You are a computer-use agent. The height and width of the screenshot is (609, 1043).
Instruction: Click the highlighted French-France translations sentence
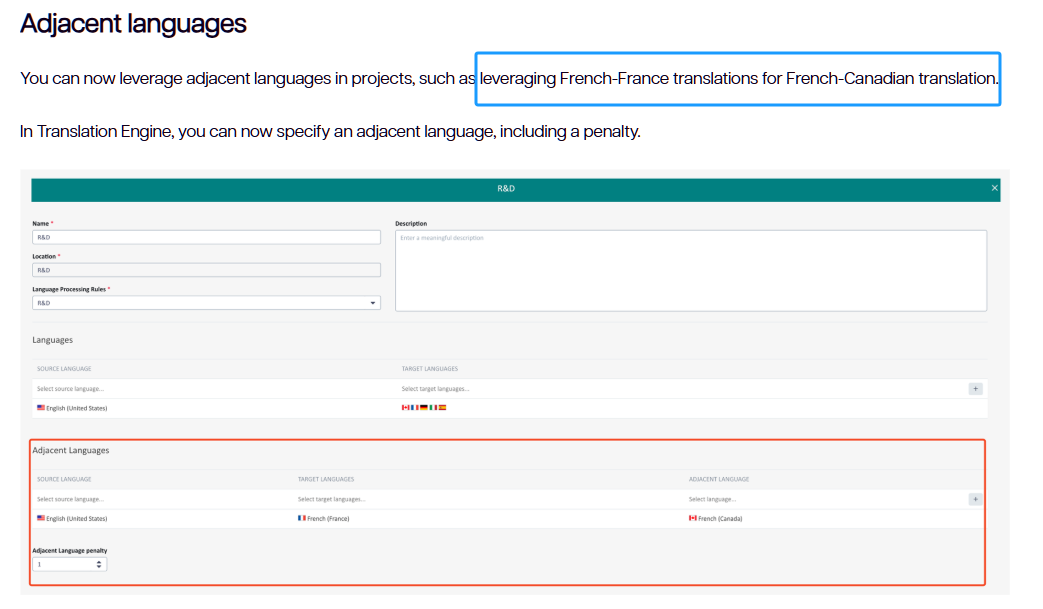[x=738, y=79]
